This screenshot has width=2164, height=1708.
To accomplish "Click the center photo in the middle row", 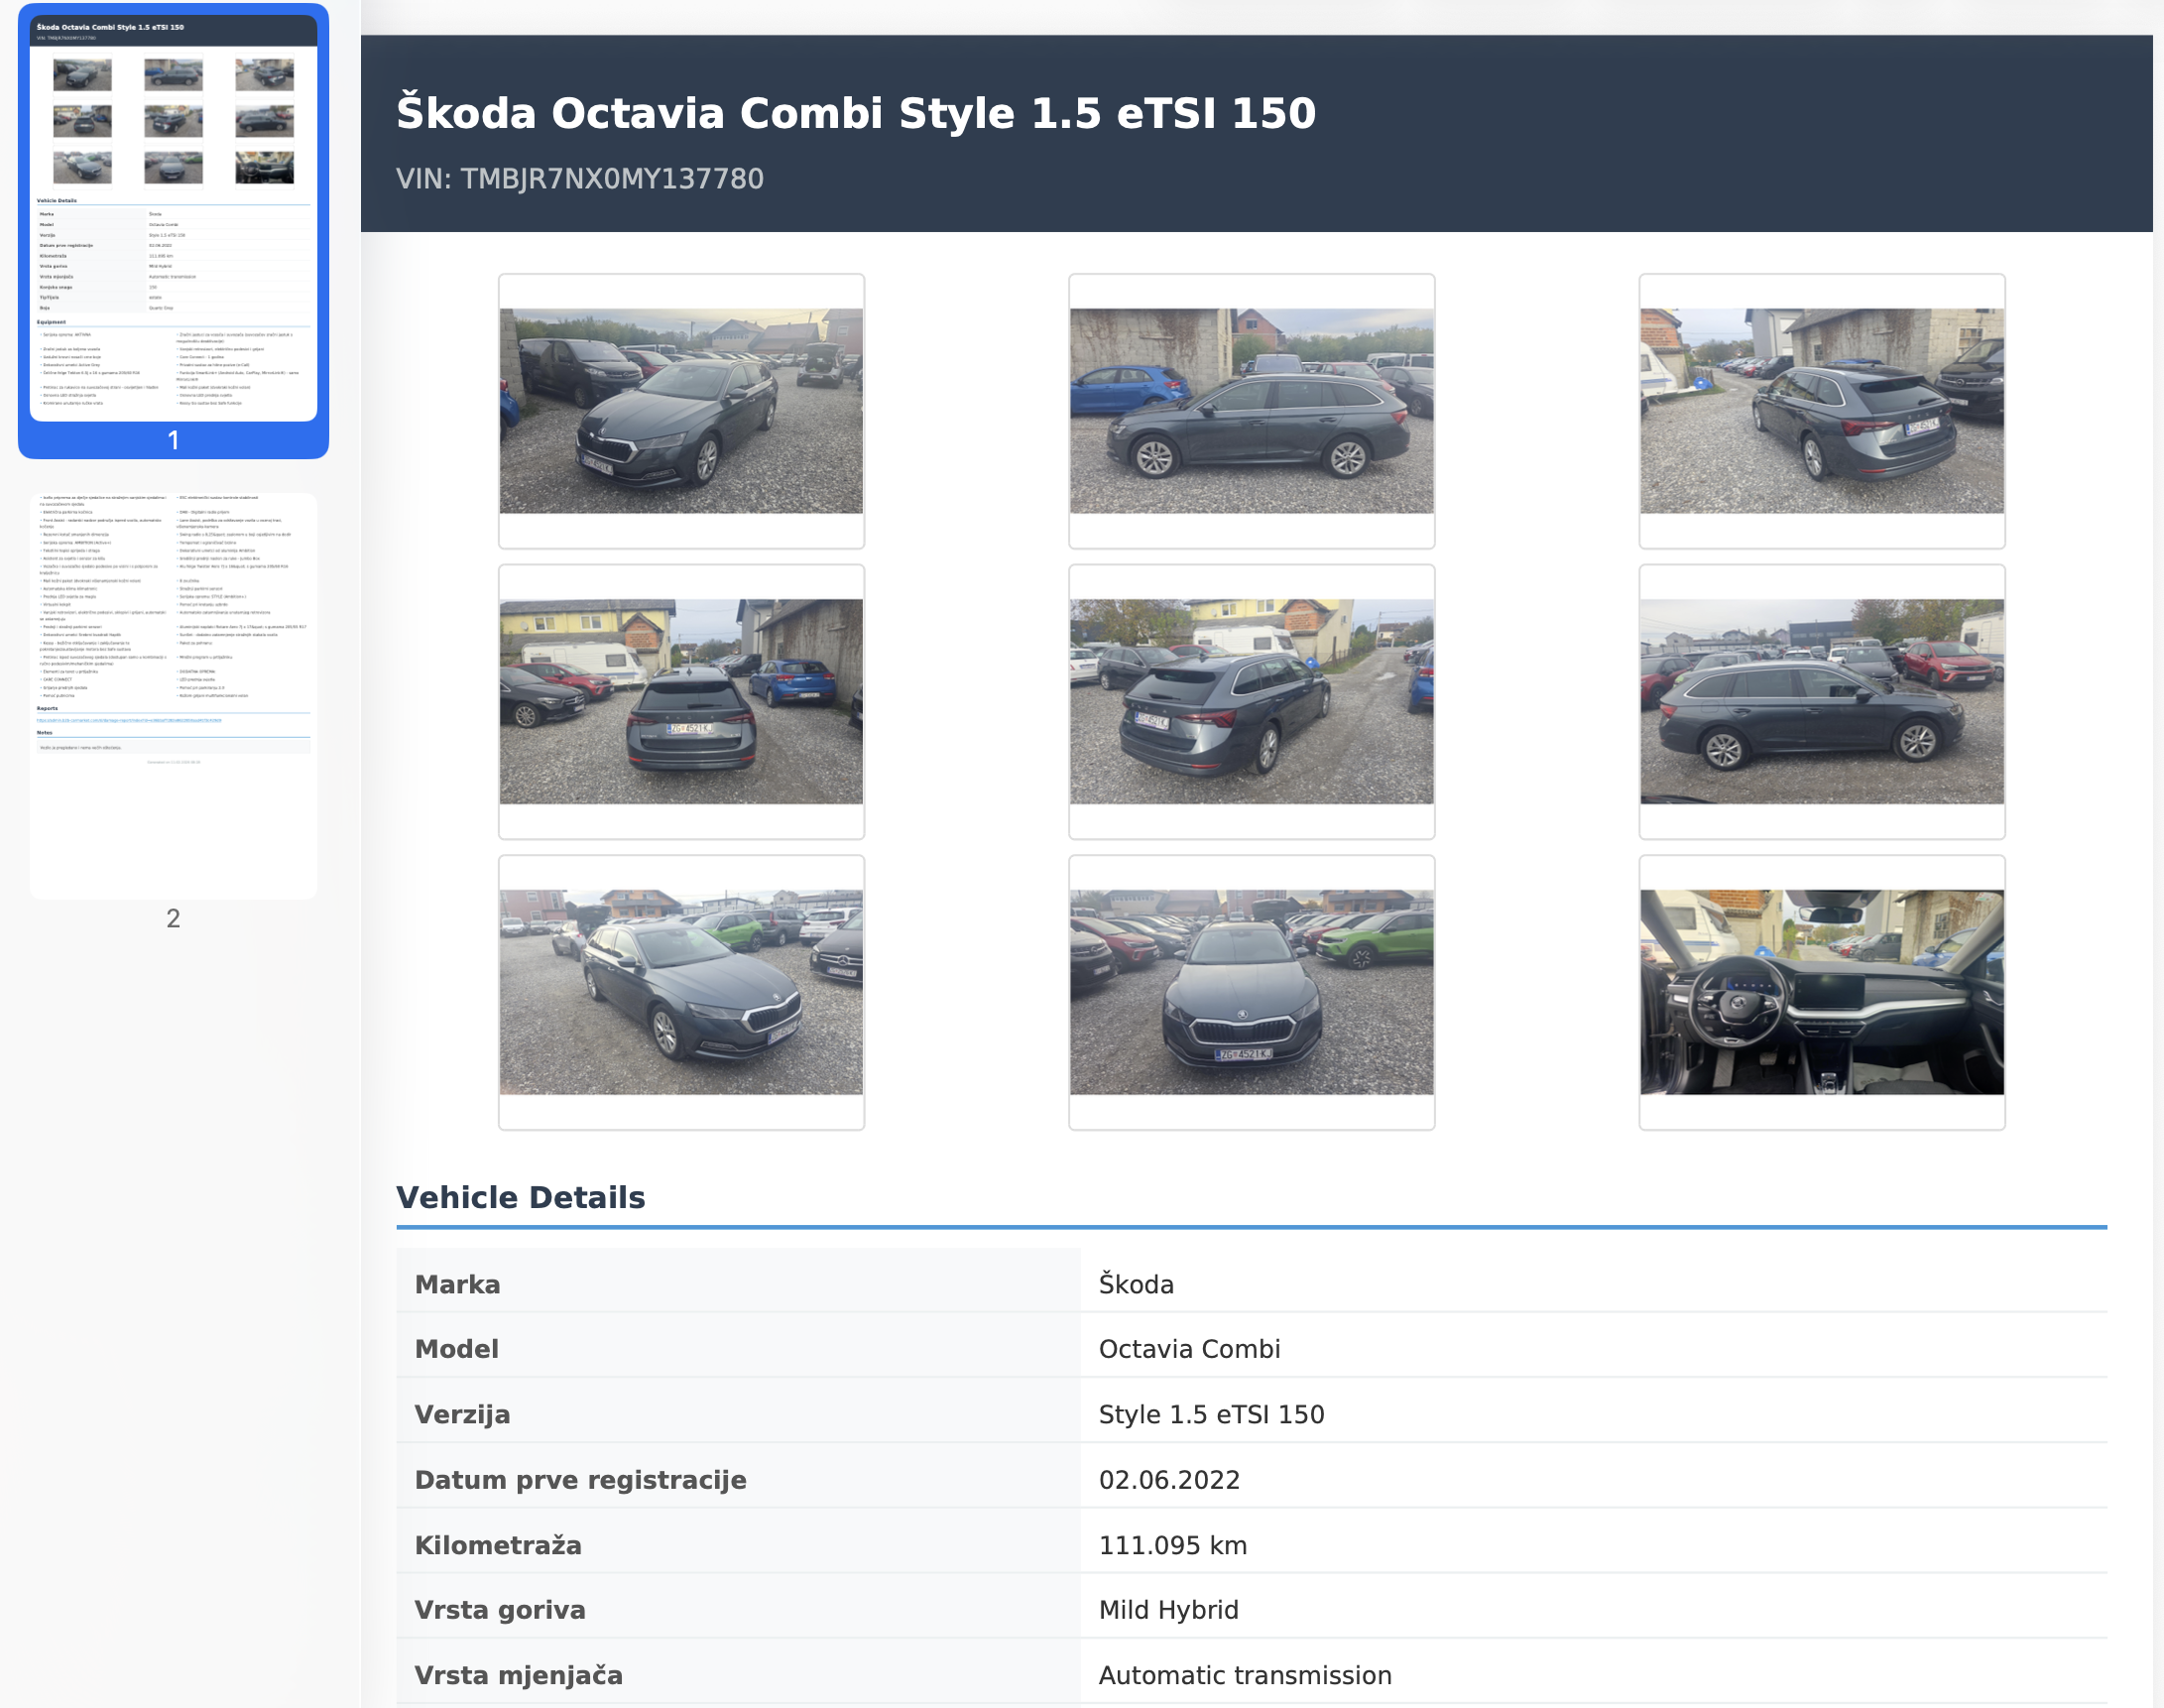I will tap(1251, 701).
